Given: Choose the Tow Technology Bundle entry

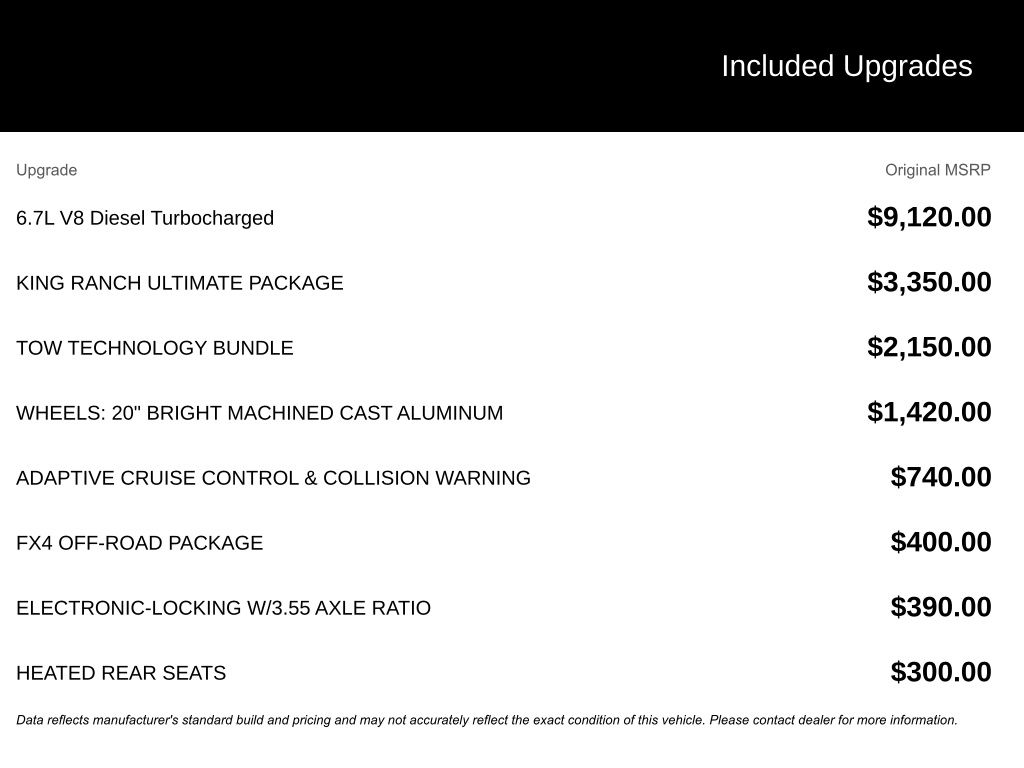Looking at the screenshot, I should [155, 348].
